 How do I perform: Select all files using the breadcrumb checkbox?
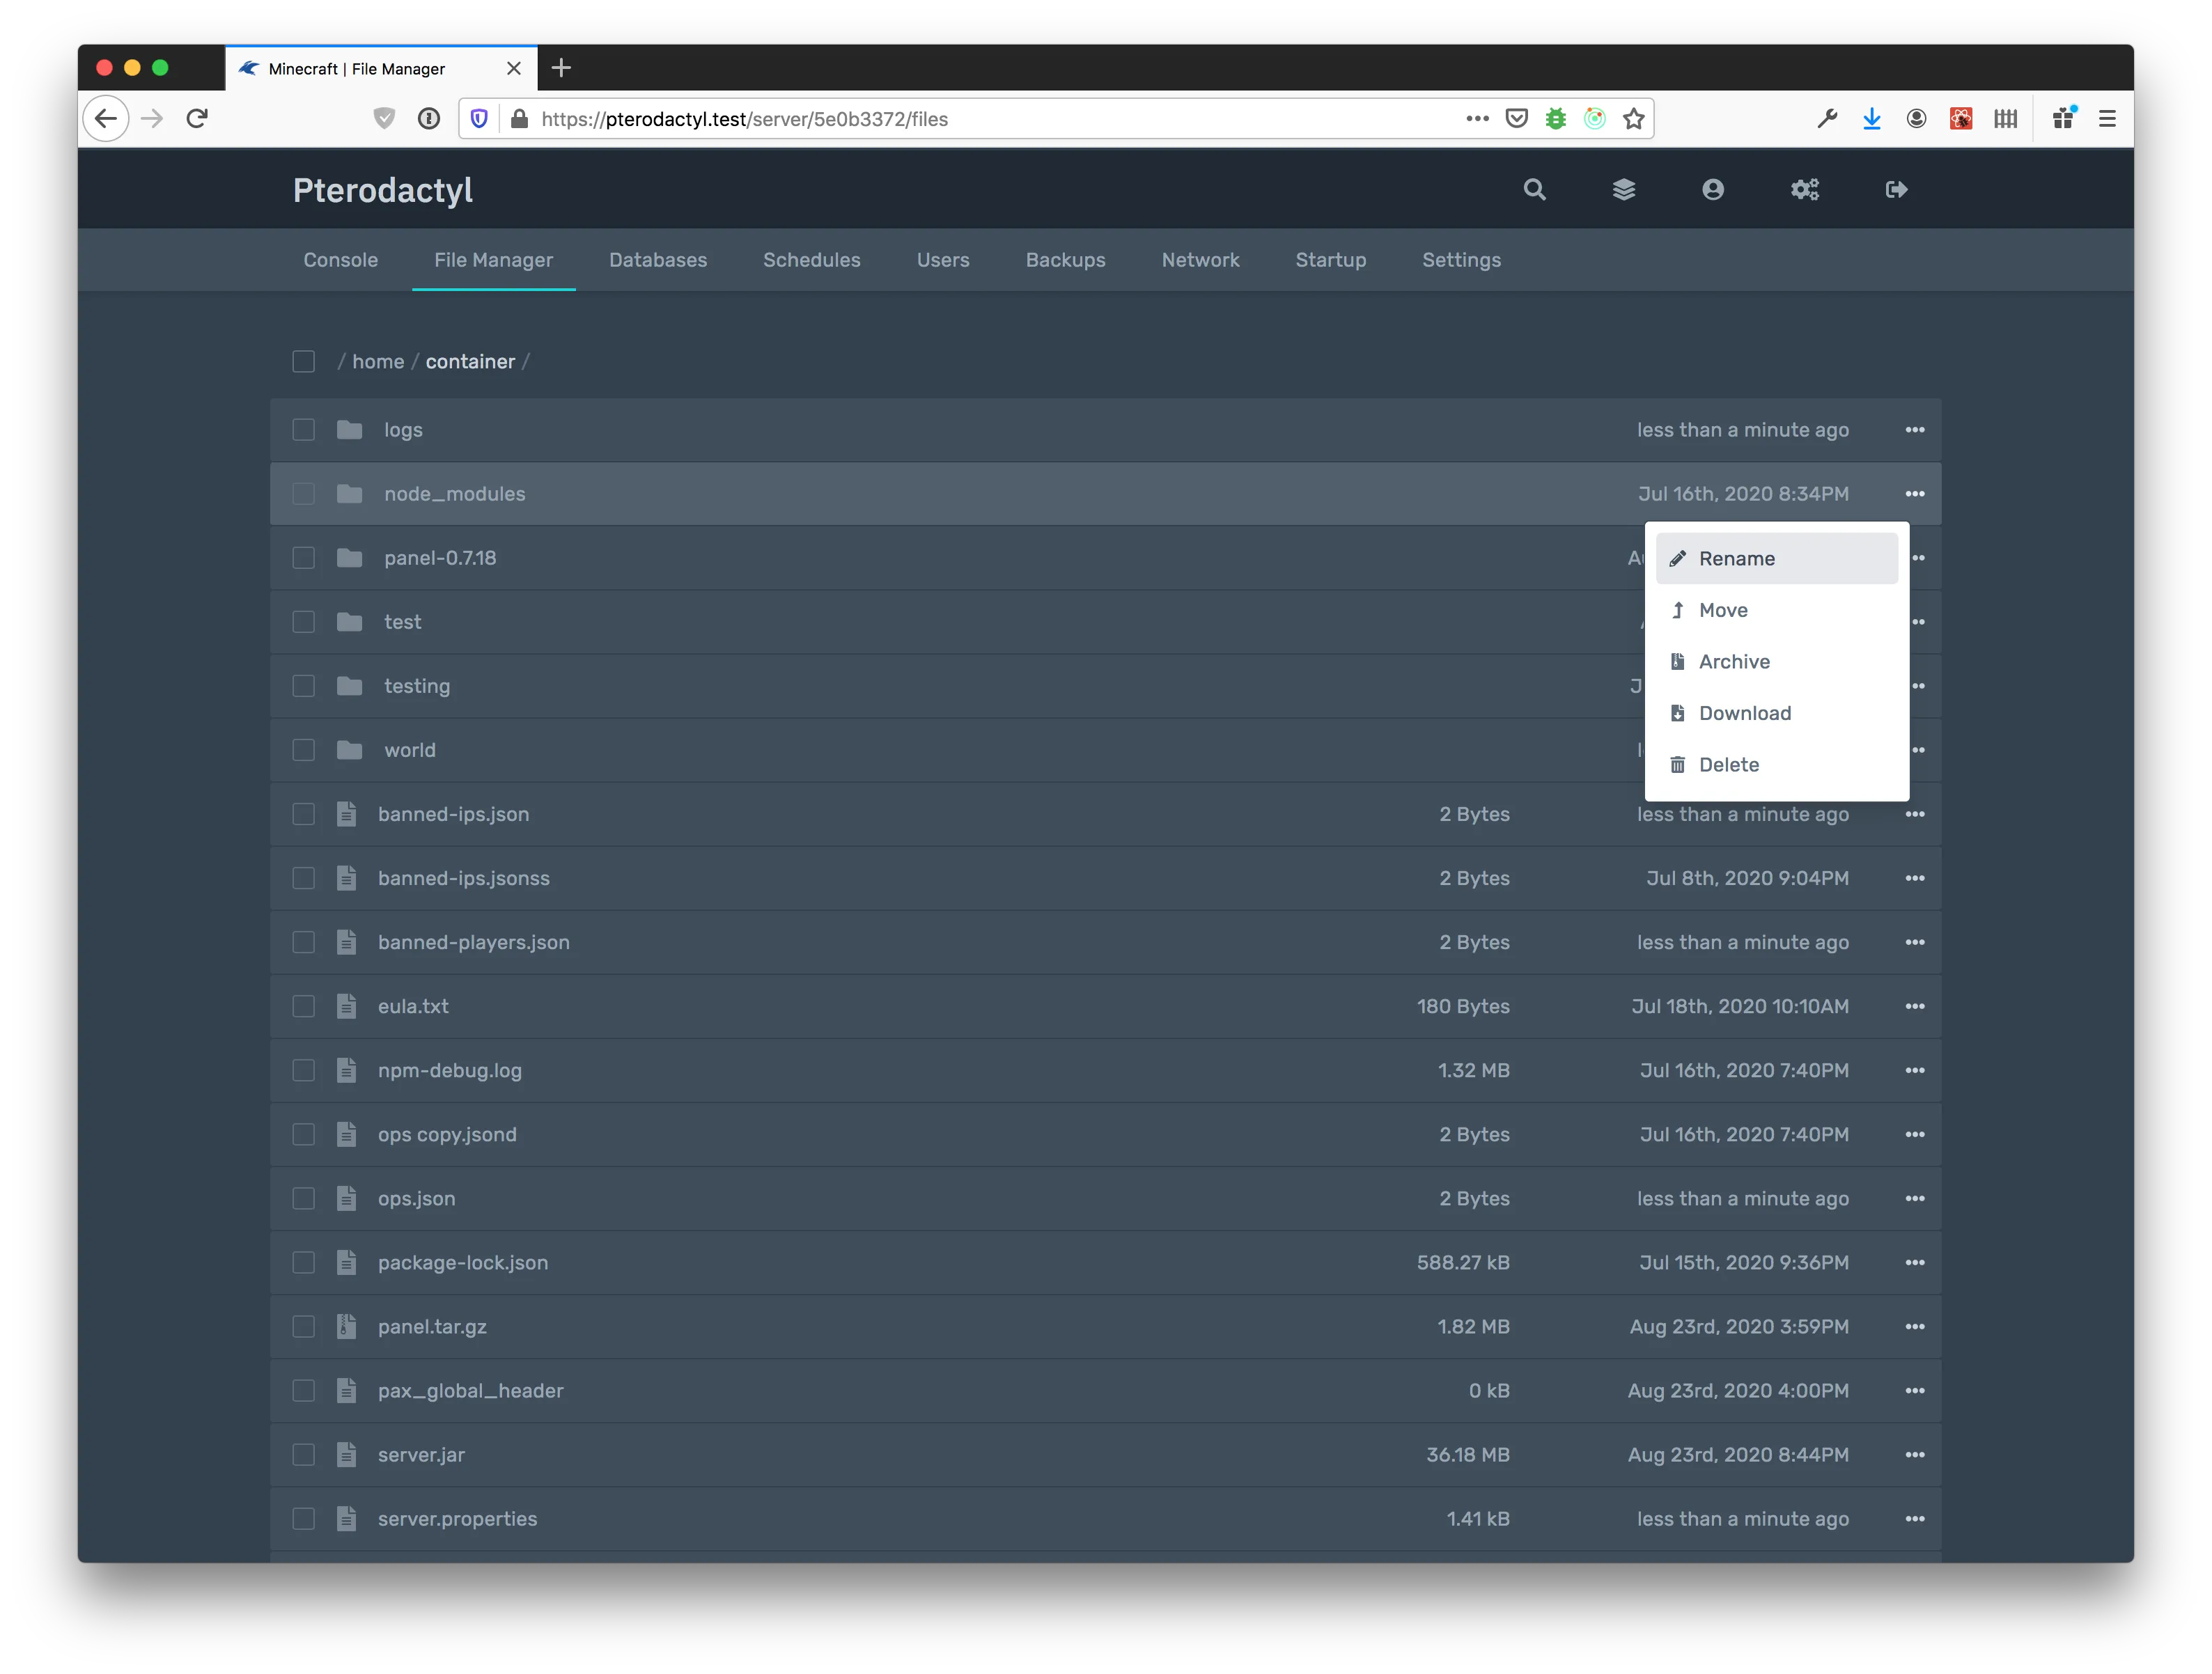304,361
